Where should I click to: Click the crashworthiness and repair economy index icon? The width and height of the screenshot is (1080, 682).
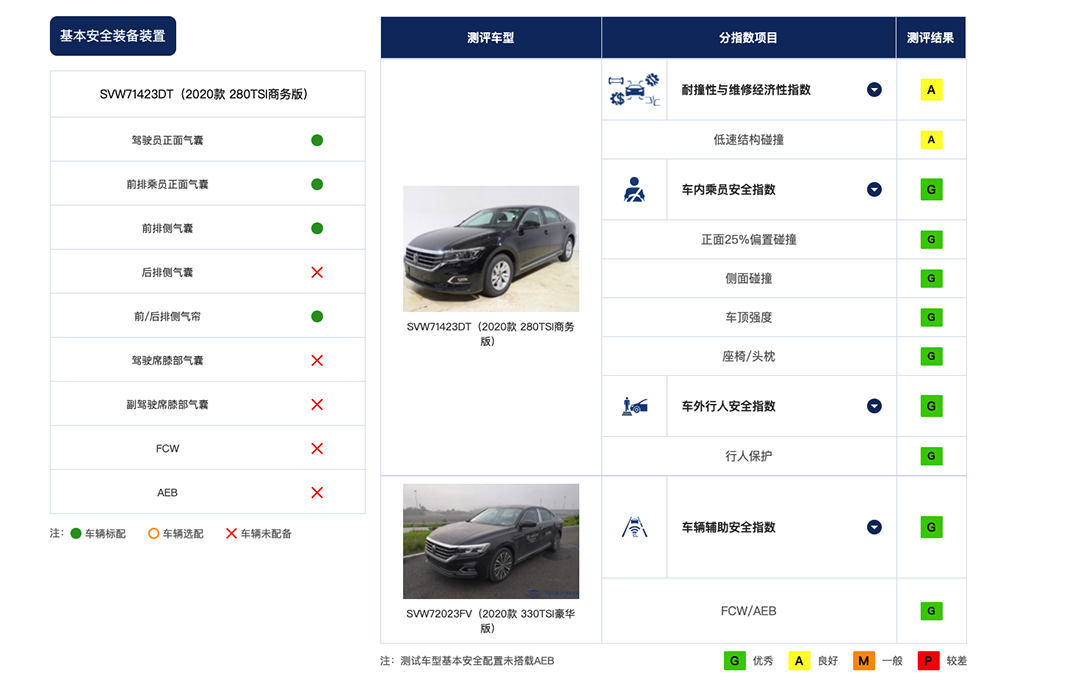634,90
